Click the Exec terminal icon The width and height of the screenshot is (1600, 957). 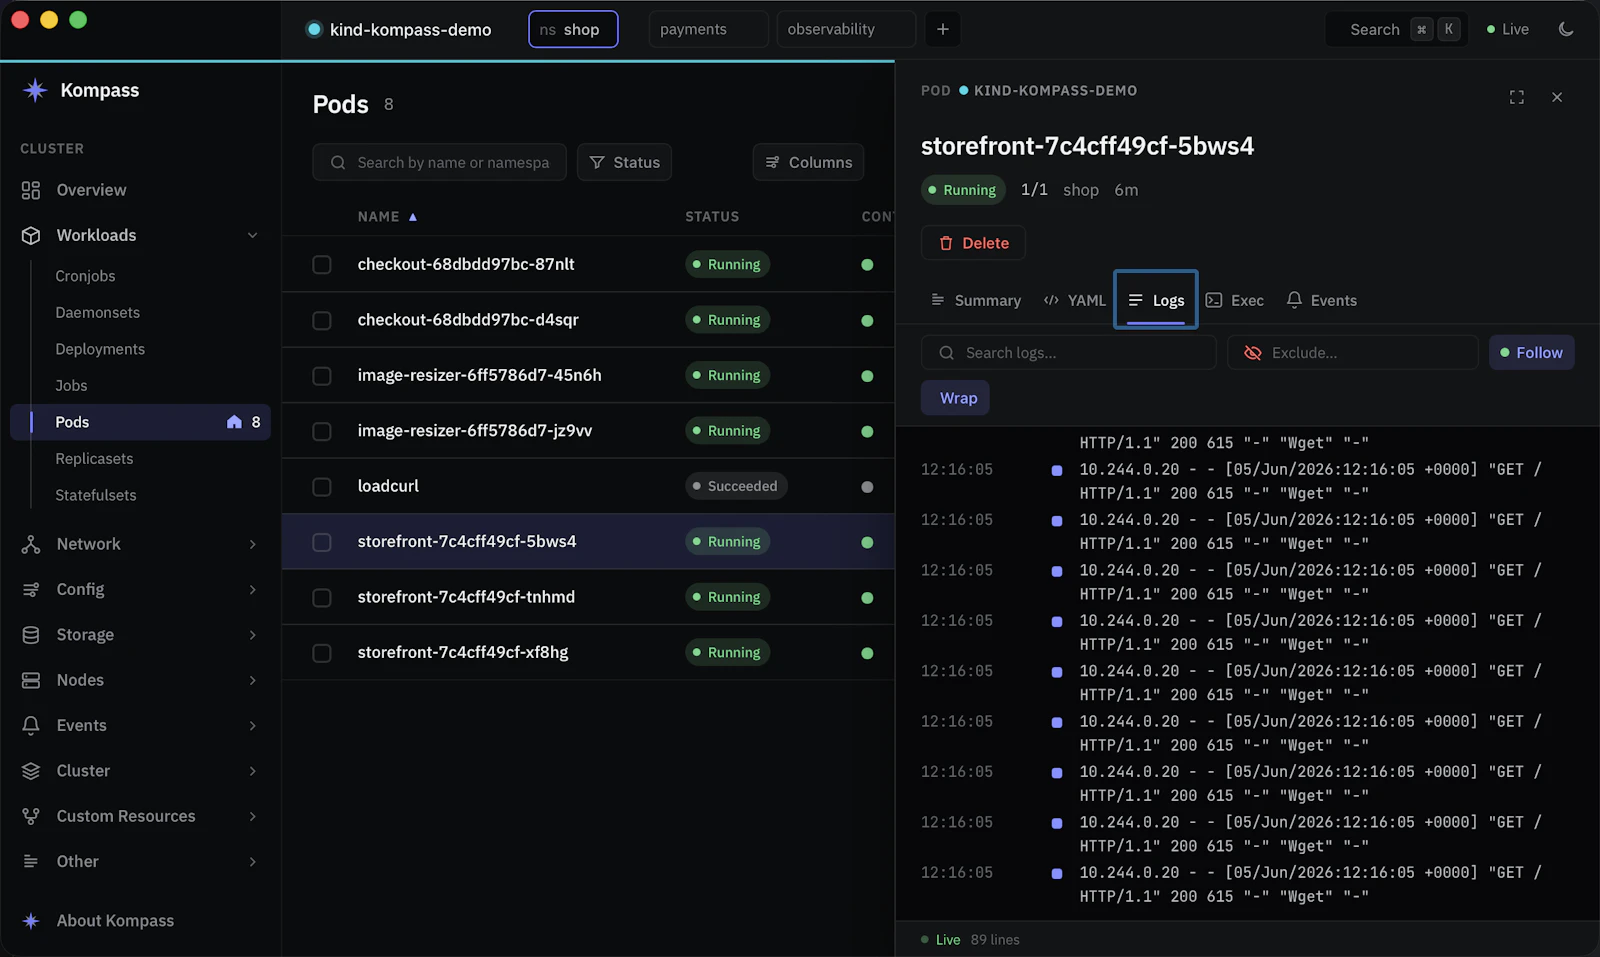tap(1214, 300)
